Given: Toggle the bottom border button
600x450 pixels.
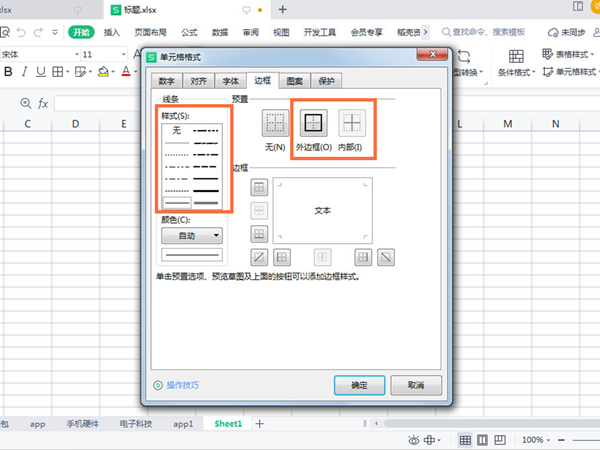Looking at the screenshot, I should (x=259, y=233).
